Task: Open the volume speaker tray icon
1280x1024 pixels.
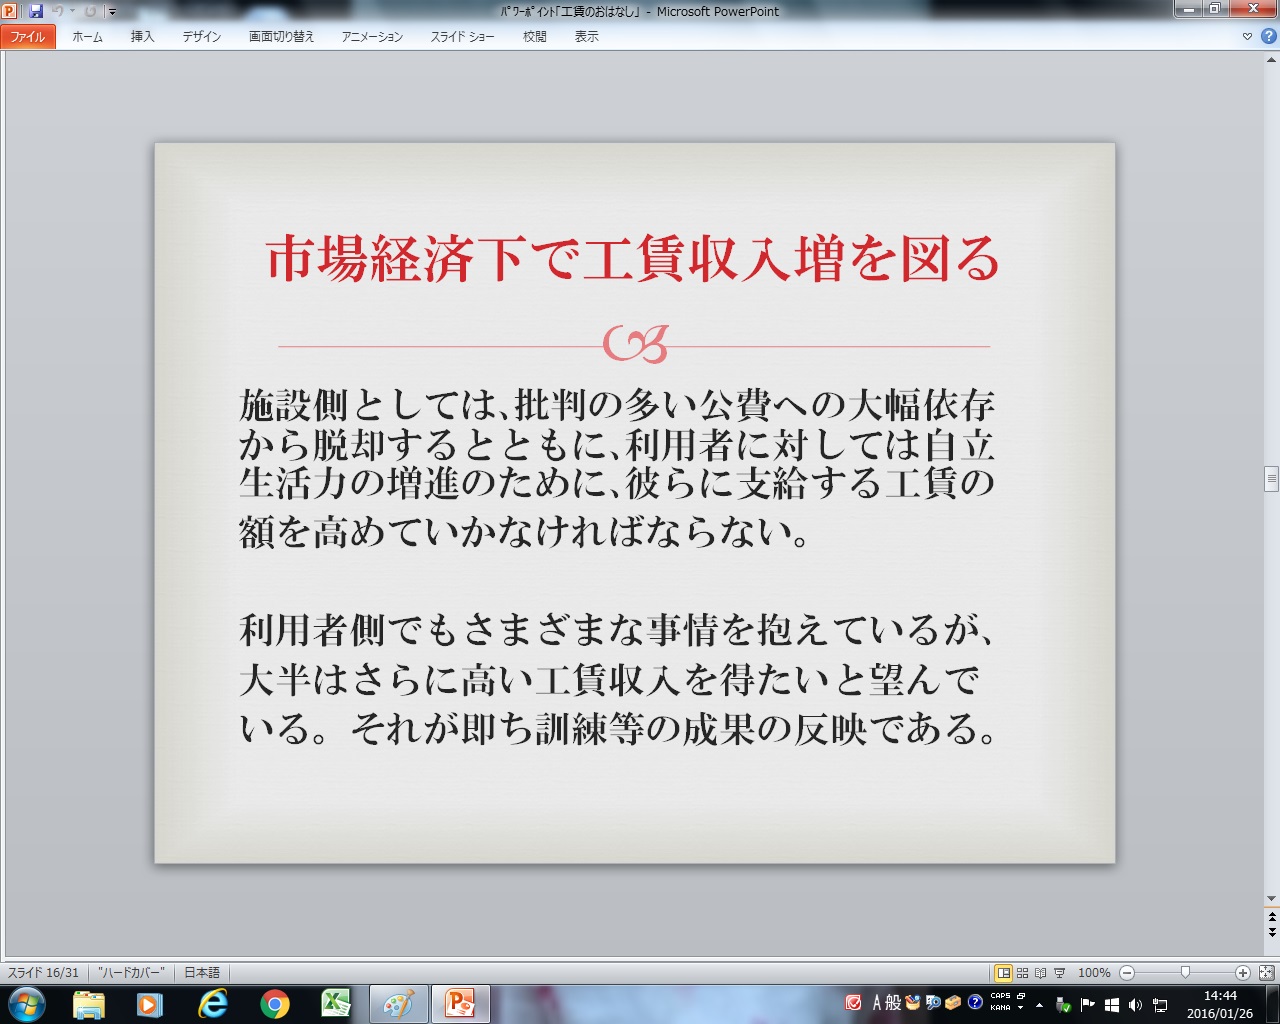Action: click(1136, 1005)
